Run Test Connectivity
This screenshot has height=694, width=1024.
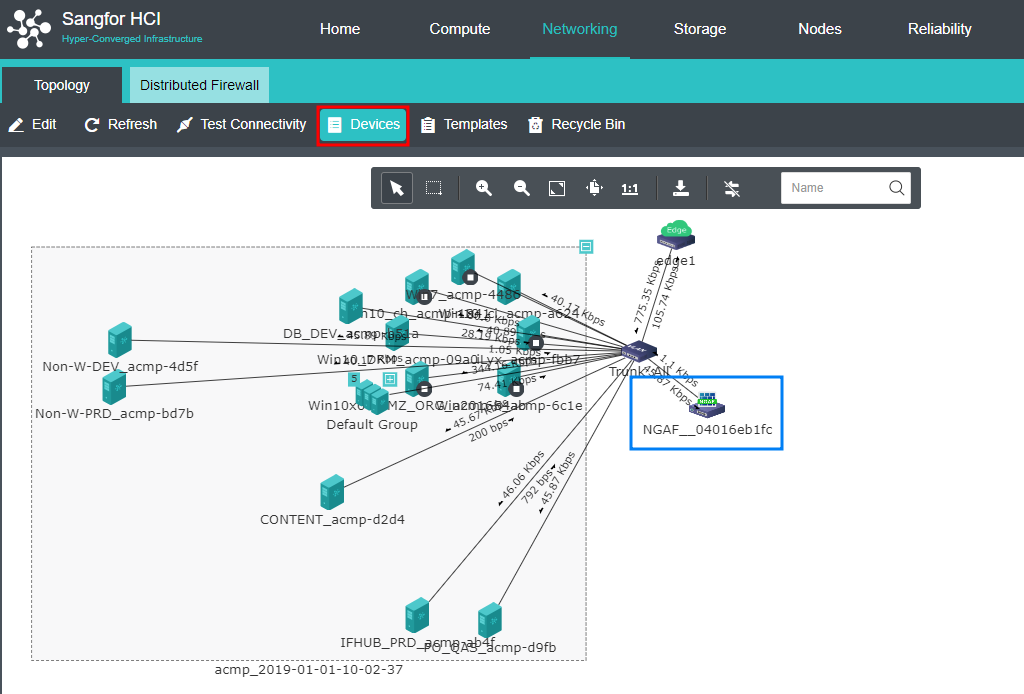pos(241,124)
